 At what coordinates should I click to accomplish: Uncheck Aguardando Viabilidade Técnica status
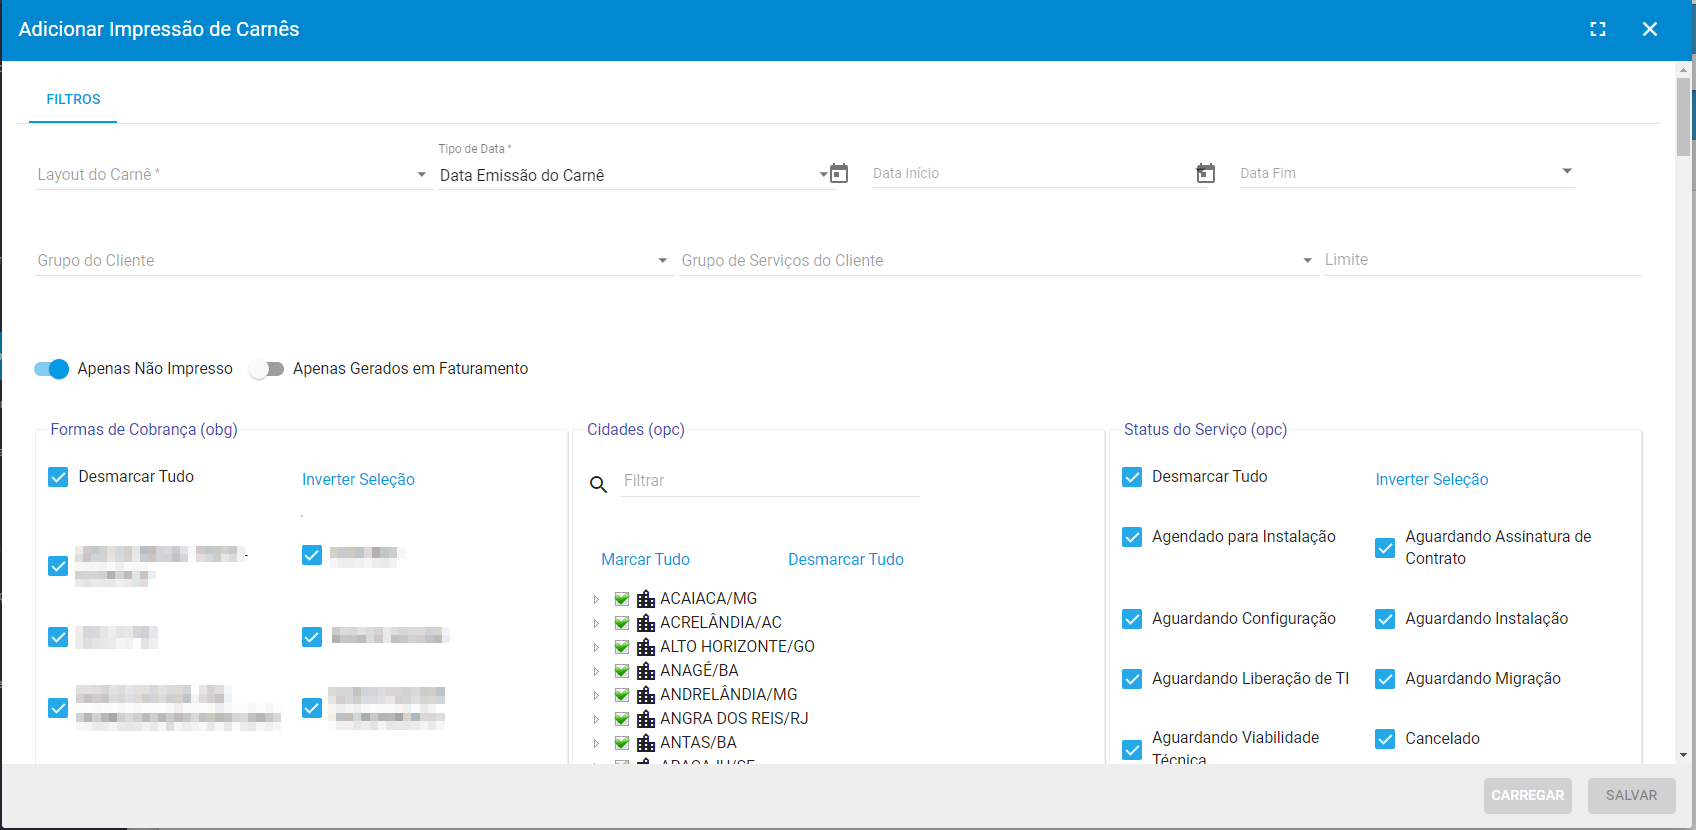click(1132, 750)
